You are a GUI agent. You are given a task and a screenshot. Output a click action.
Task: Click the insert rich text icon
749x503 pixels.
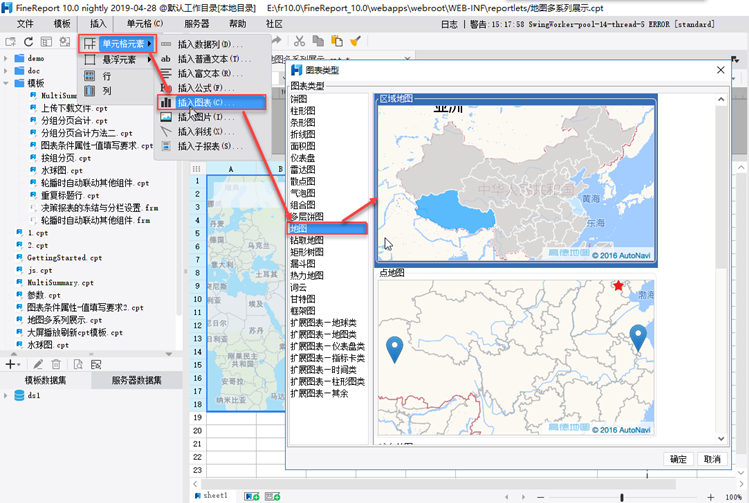[x=166, y=73]
